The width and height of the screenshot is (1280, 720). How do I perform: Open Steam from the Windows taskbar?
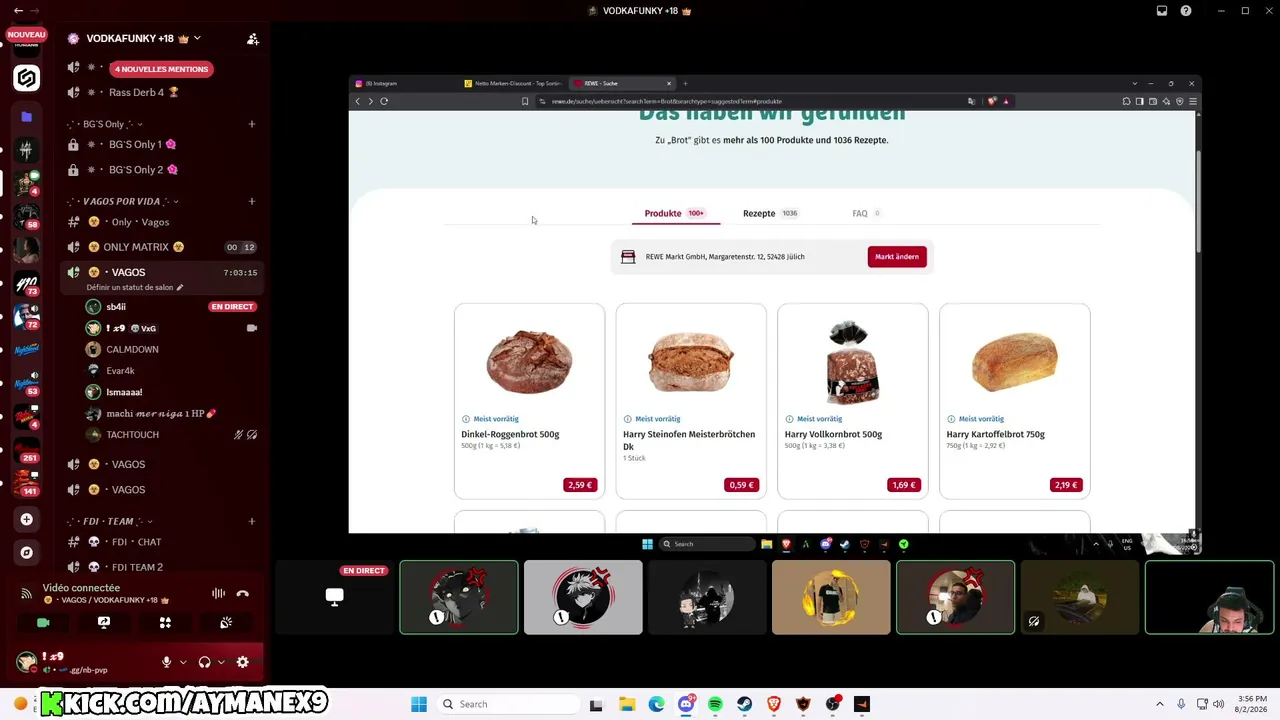745,704
